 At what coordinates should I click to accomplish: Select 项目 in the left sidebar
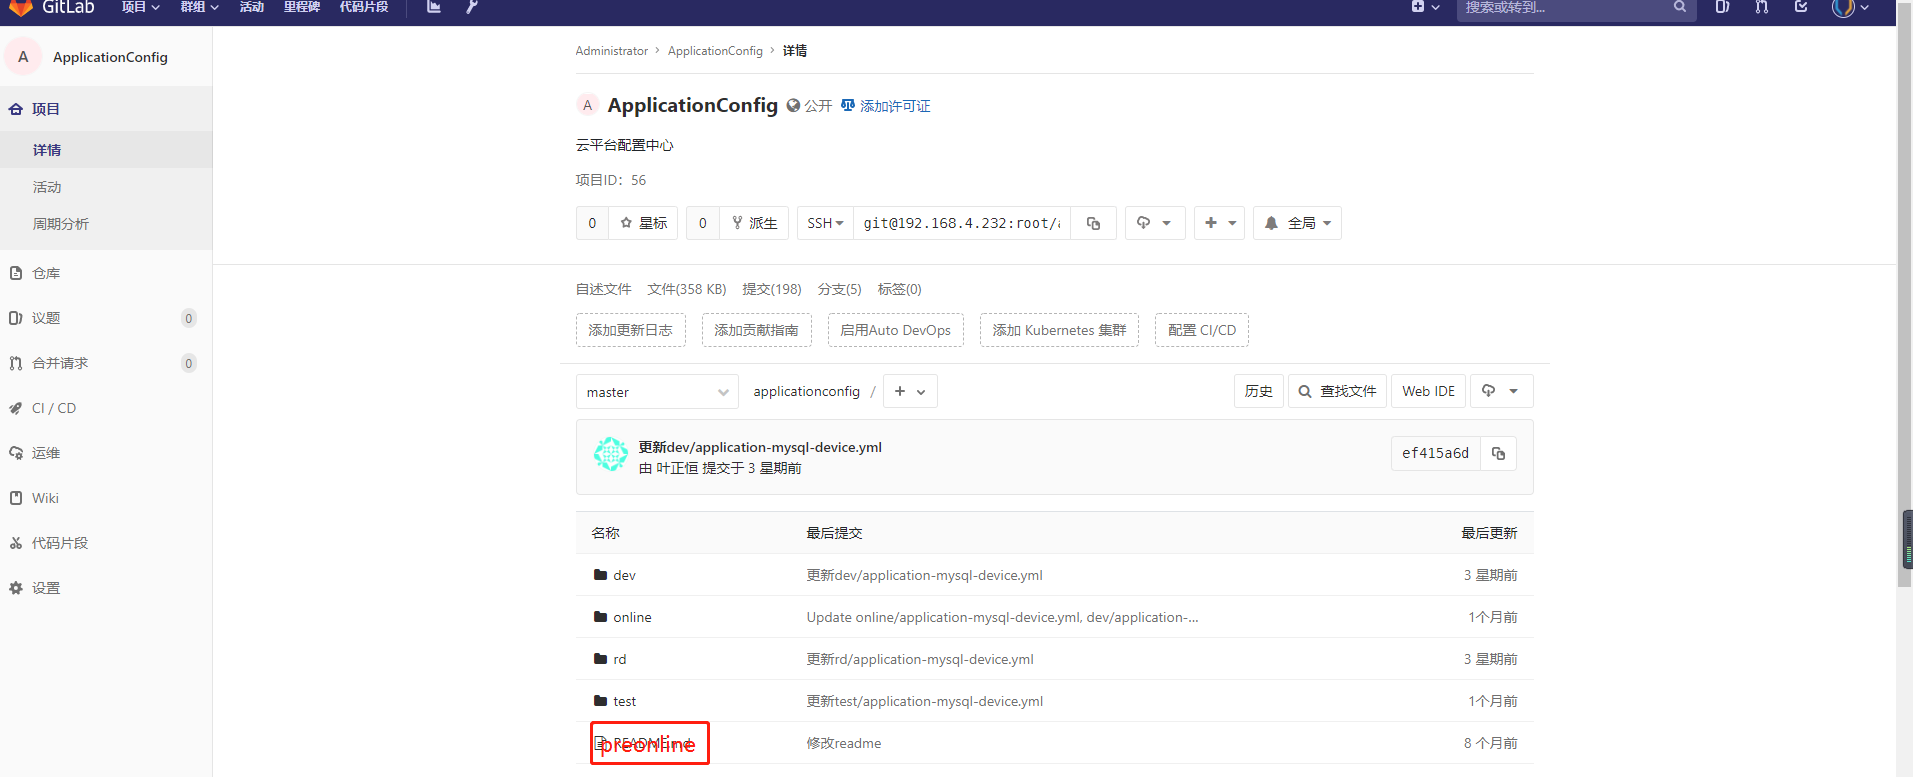coord(106,109)
